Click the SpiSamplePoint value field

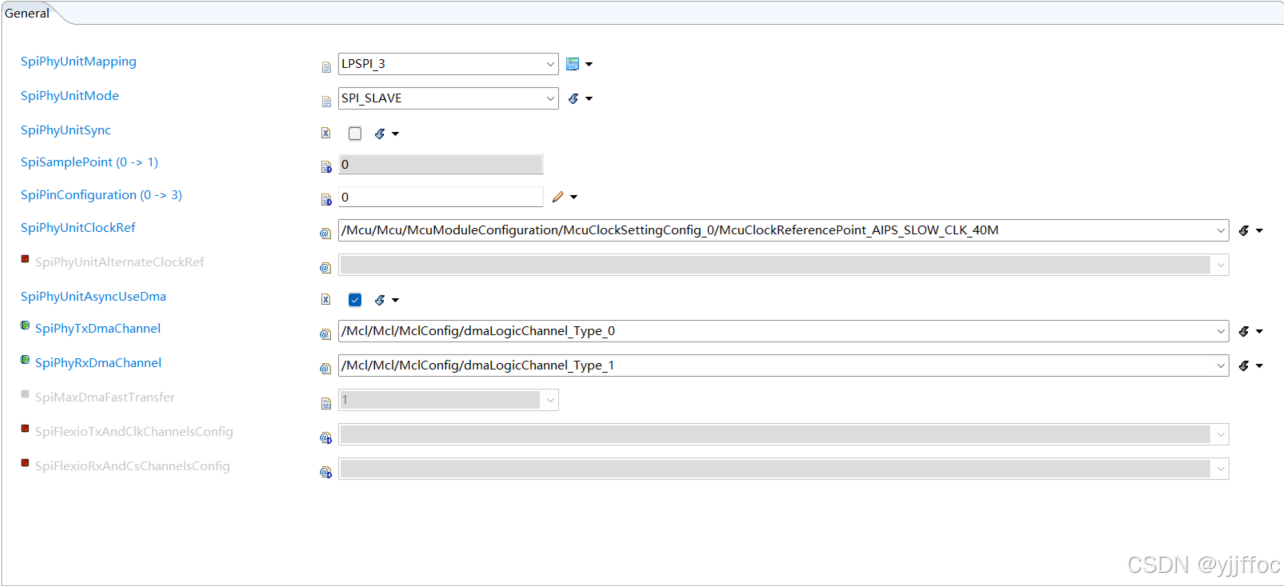coord(441,164)
